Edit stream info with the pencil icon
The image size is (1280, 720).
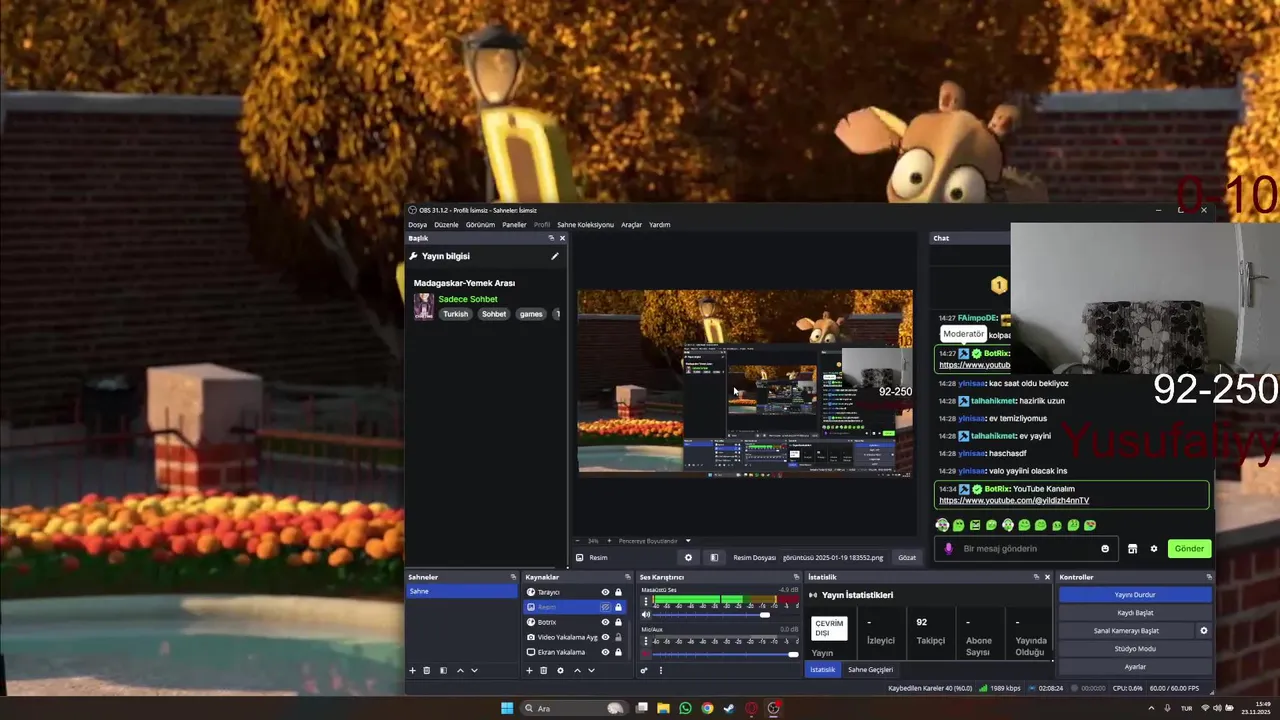[x=555, y=256]
